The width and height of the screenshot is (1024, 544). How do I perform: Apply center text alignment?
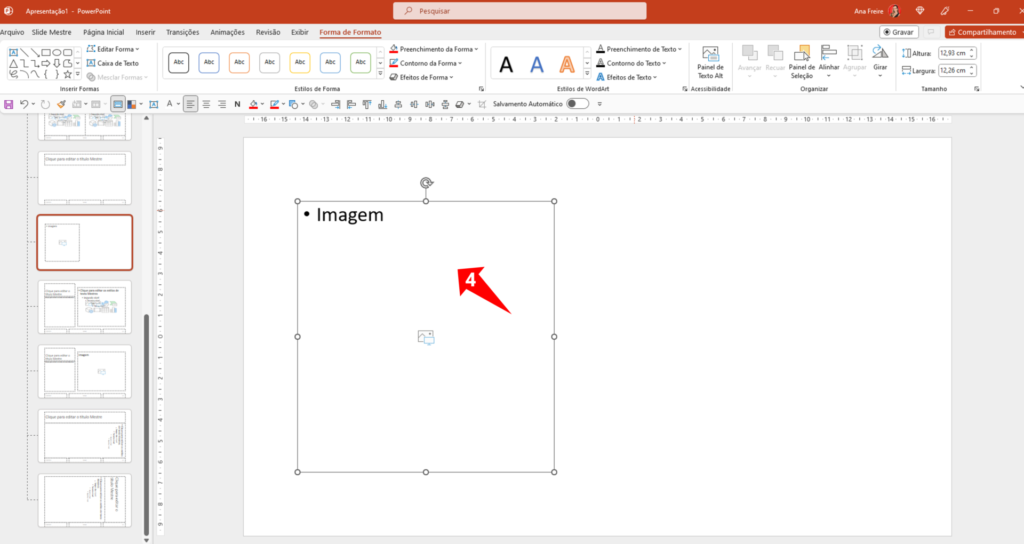pyautogui.click(x=206, y=104)
